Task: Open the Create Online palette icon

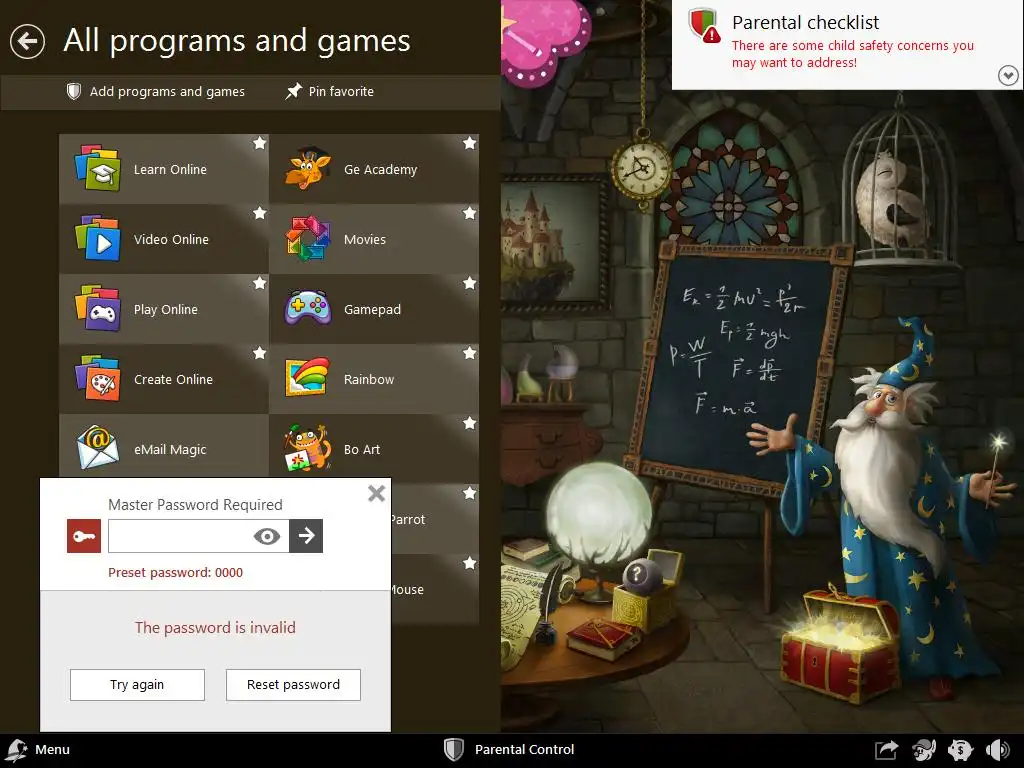Action: (x=98, y=378)
